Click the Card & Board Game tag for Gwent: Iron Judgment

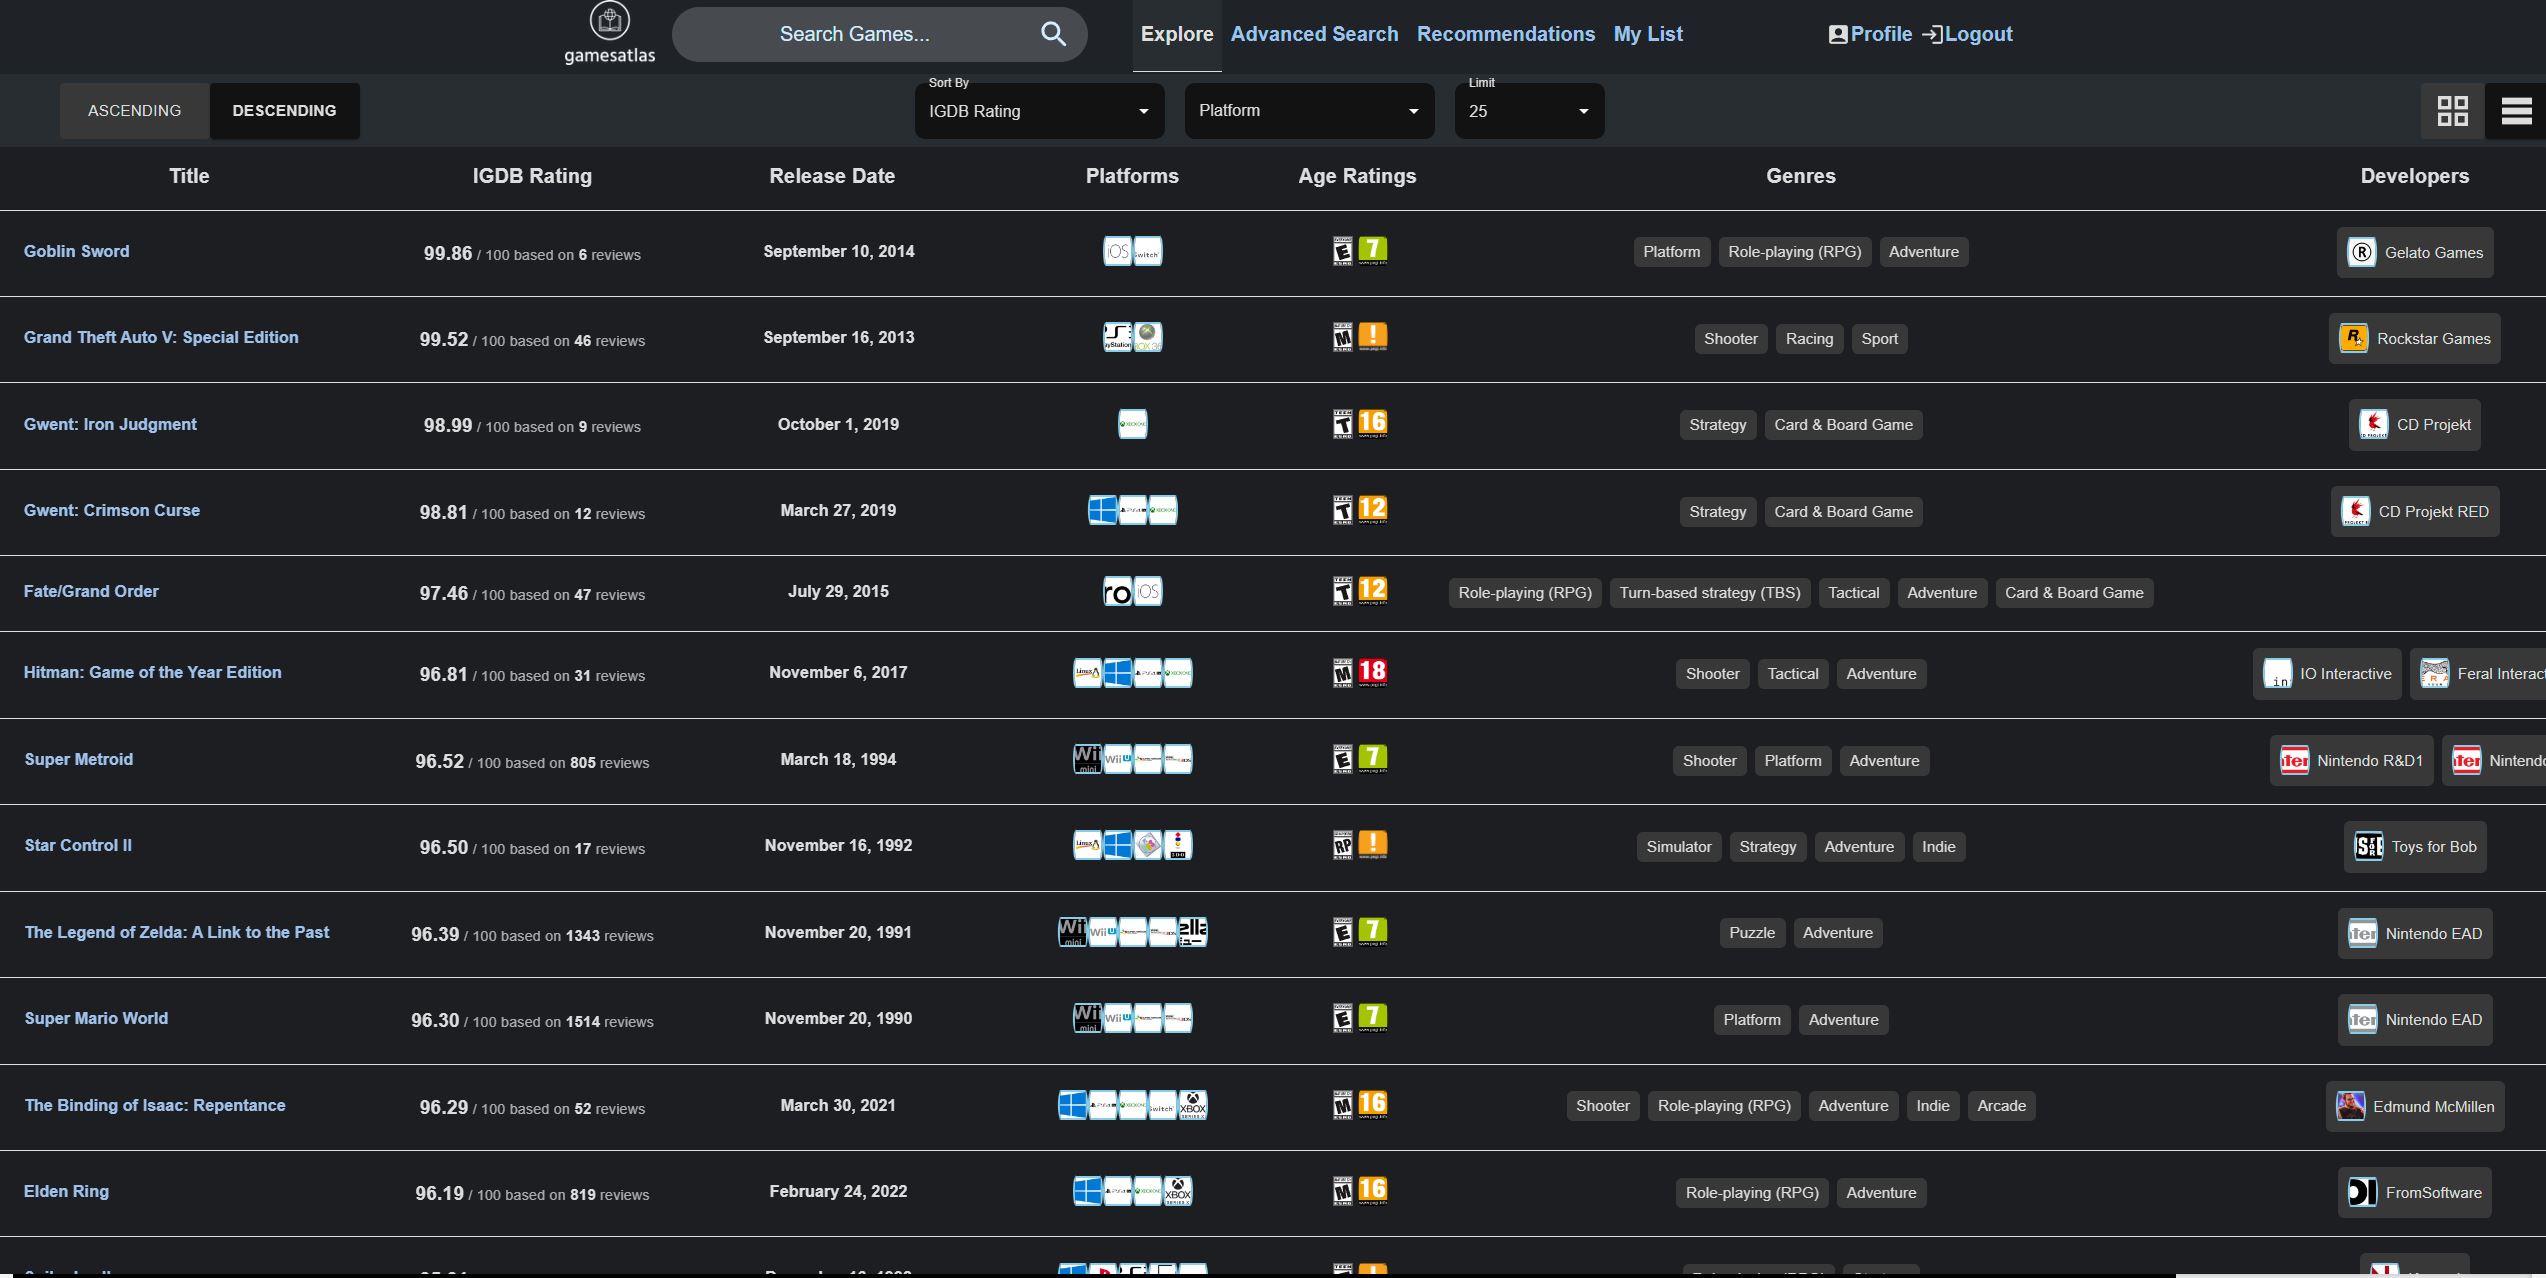click(1843, 425)
